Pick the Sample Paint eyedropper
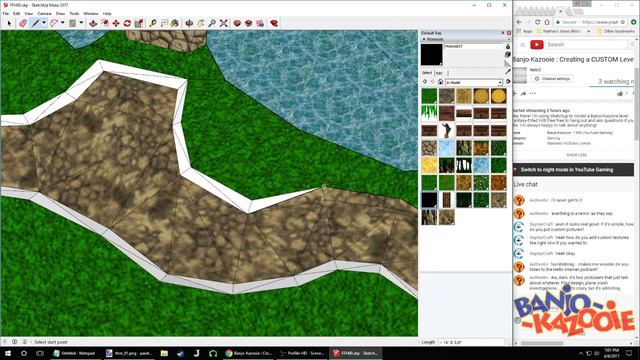 point(508,71)
